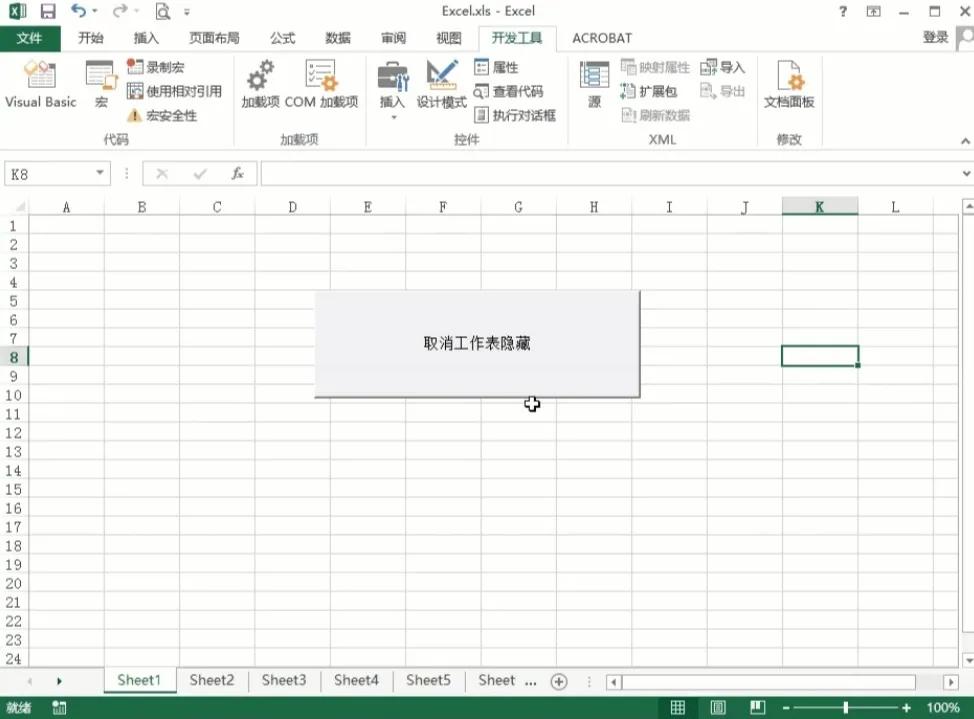The image size is (974, 719).
Task: Click vertical scrollbar down arrow
Action: pos(968,660)
